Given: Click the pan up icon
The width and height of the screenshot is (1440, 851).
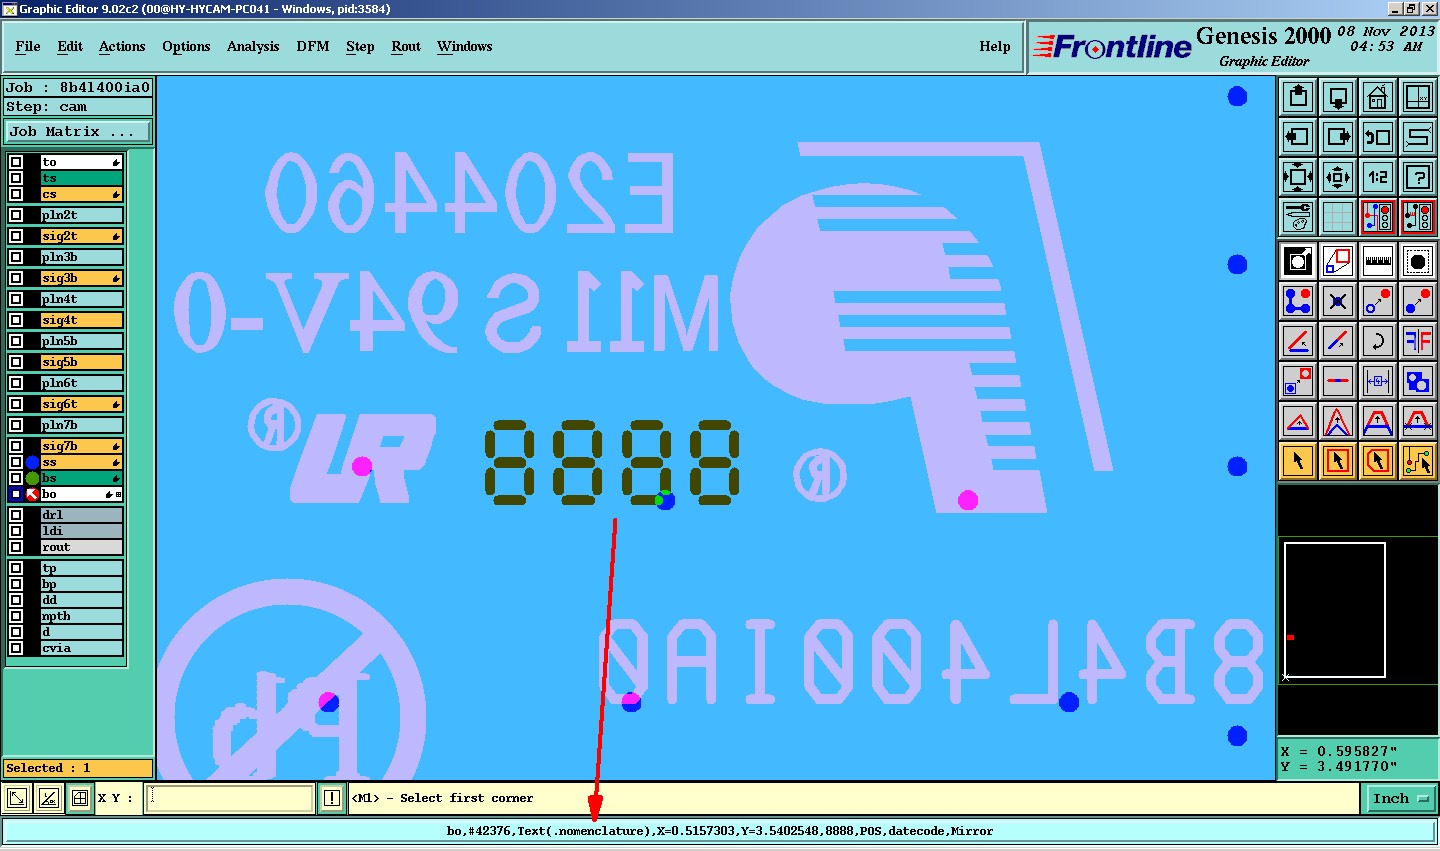Looking at the screenshot, I should click(x=1298, y=97).
